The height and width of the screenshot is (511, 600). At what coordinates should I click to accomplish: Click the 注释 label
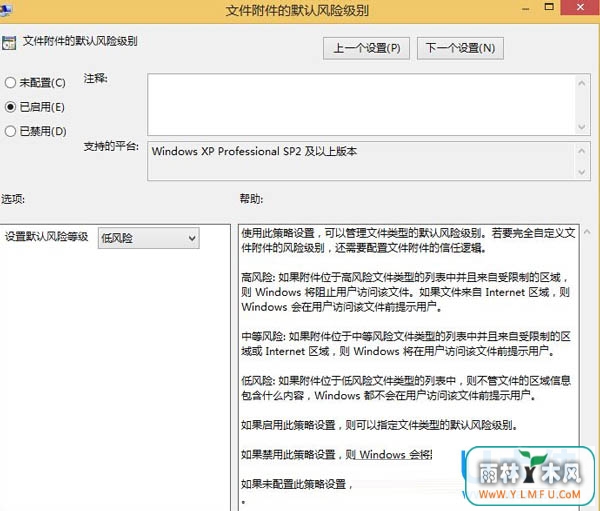tap(95, 78)
